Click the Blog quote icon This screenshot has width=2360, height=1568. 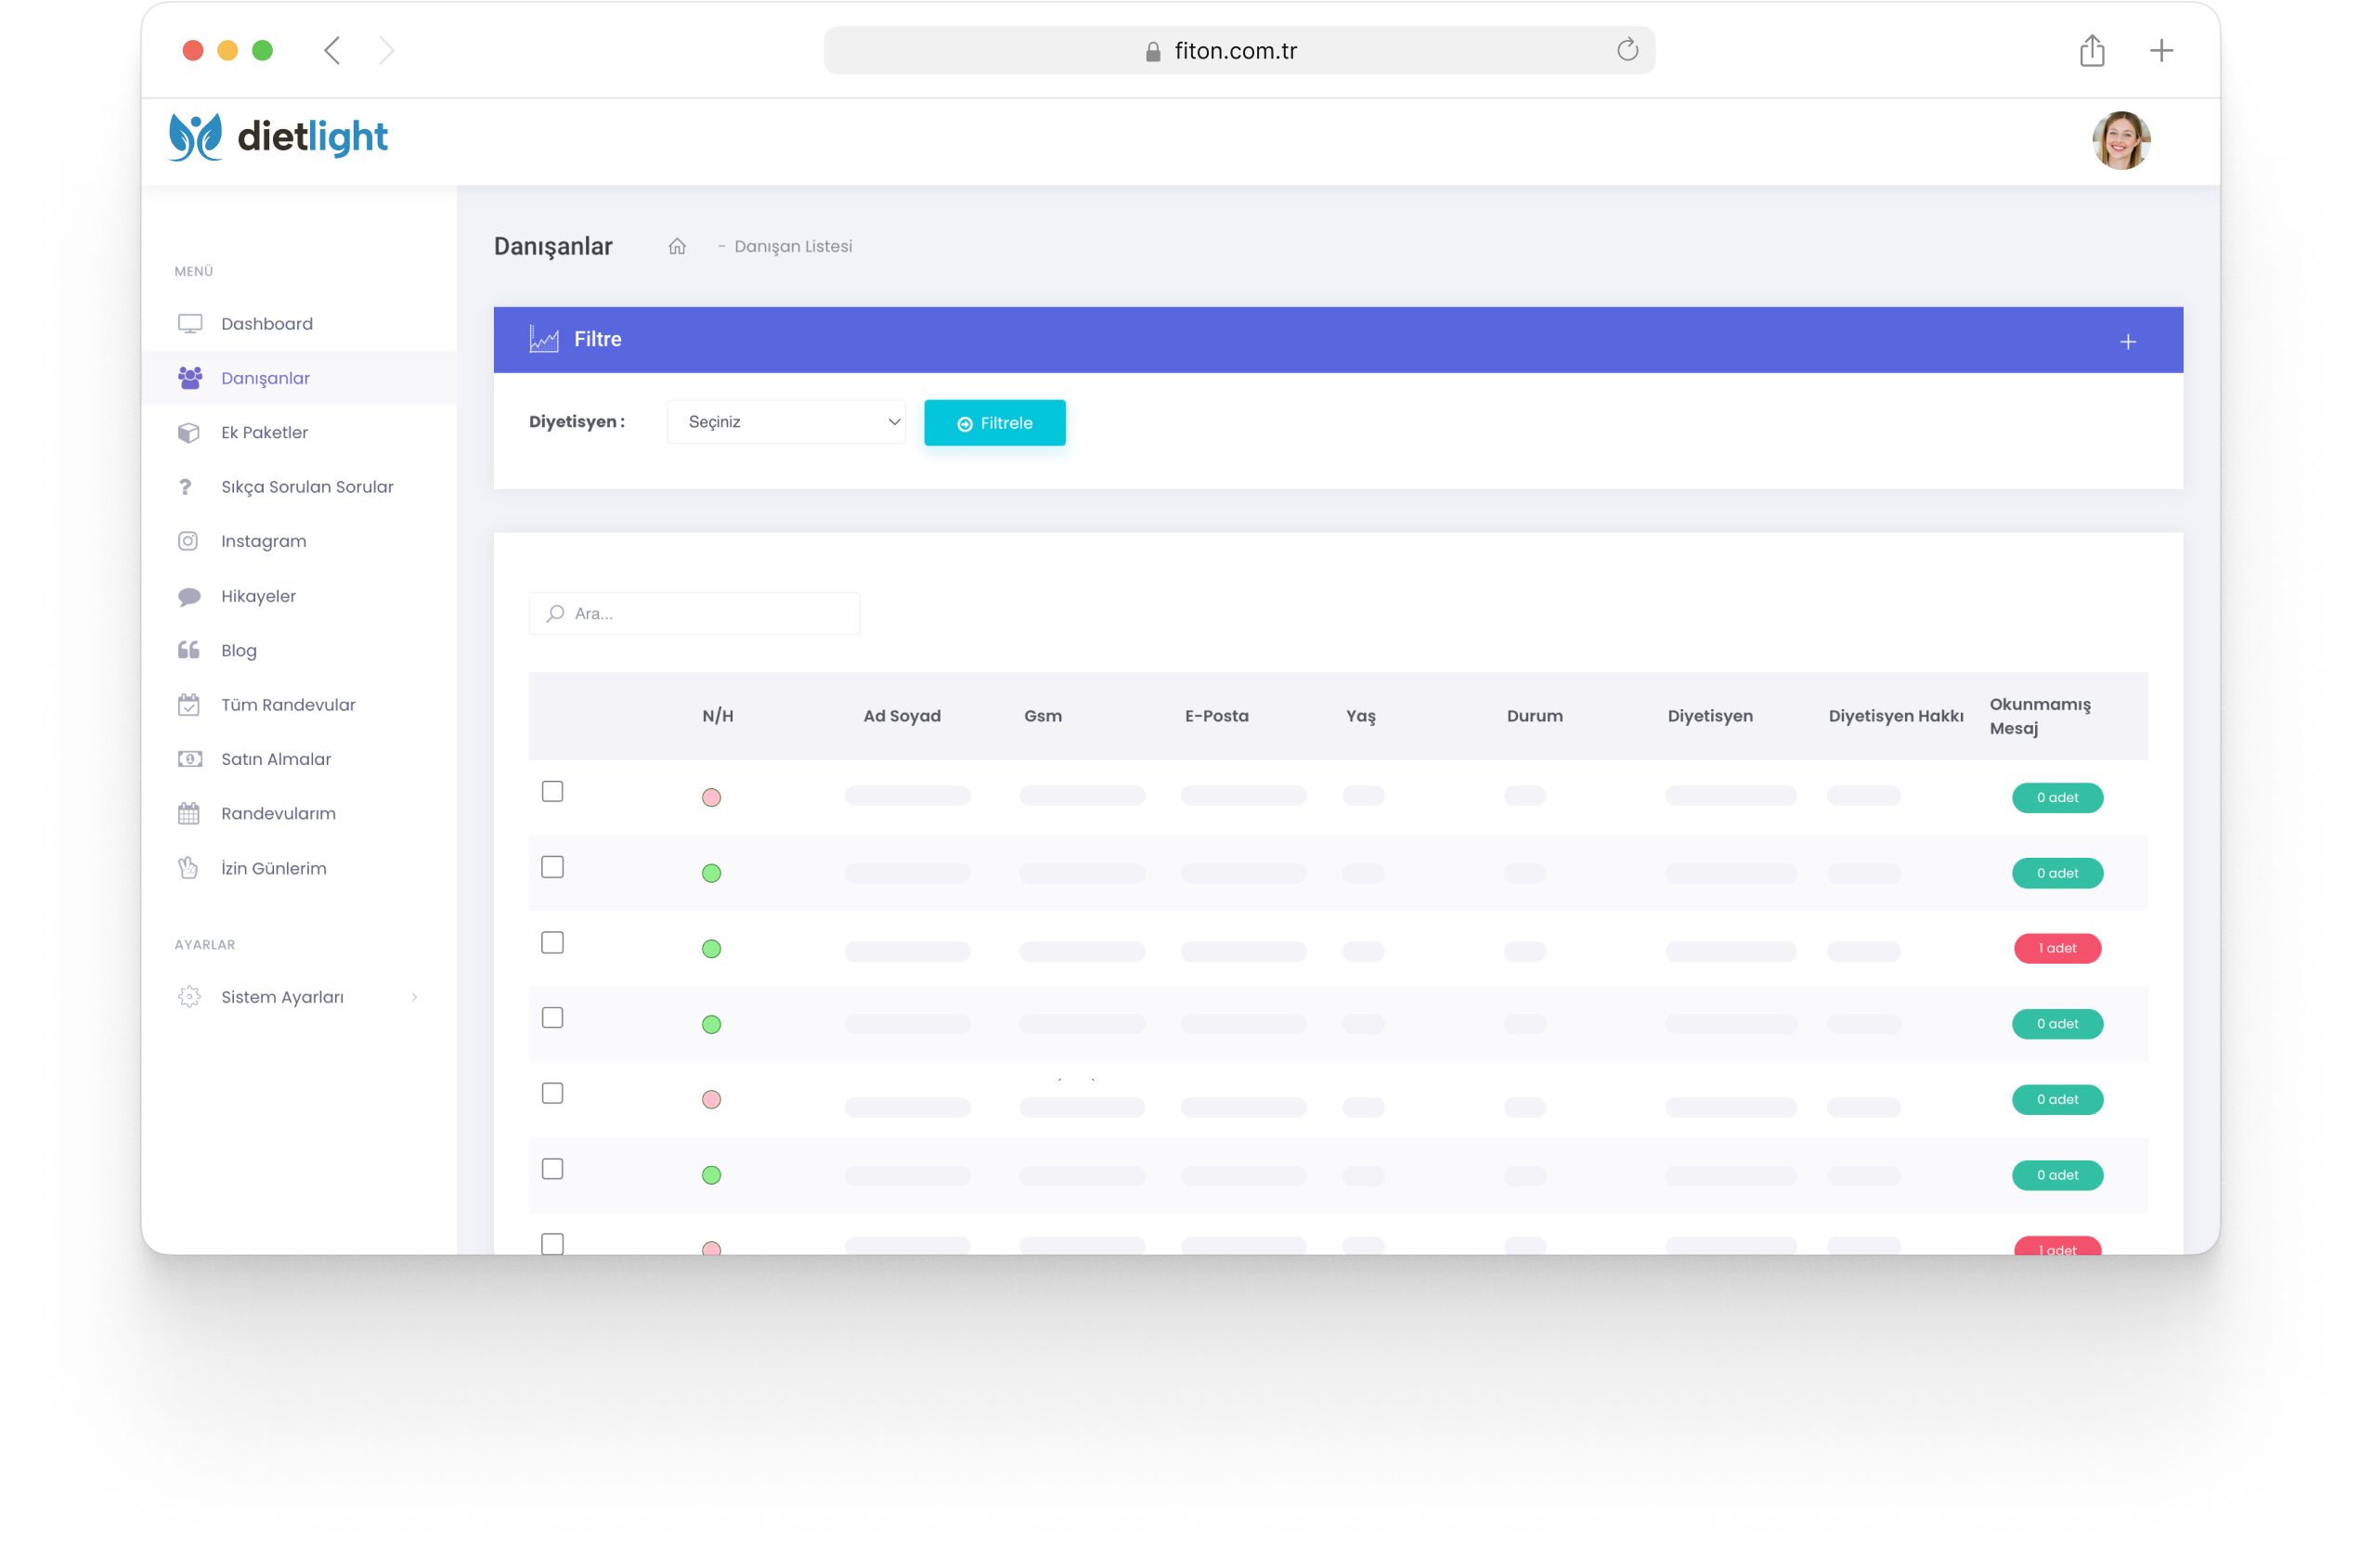click(189, 650)
